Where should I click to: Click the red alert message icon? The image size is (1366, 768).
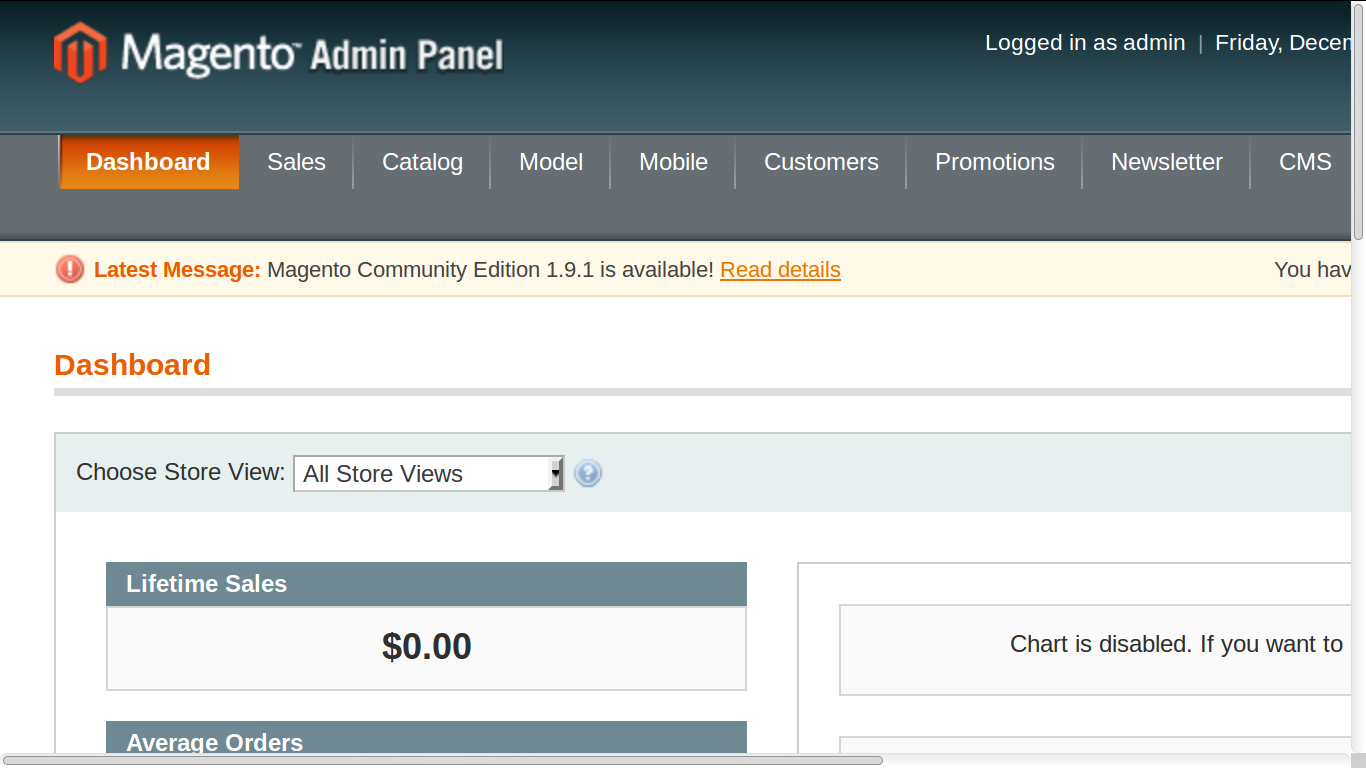[70, 269]
